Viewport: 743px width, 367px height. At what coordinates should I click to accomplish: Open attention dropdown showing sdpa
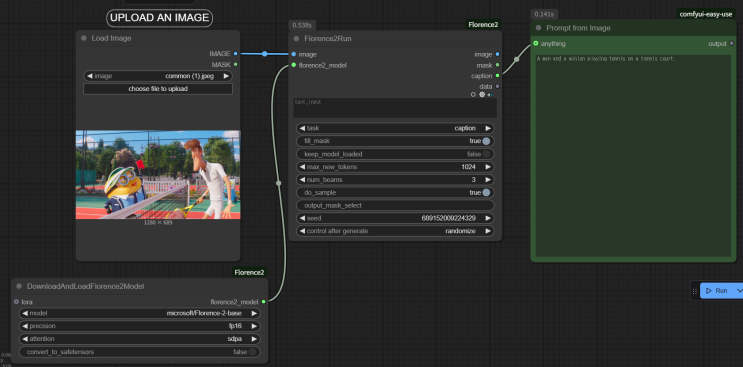(x=140, y=339)
